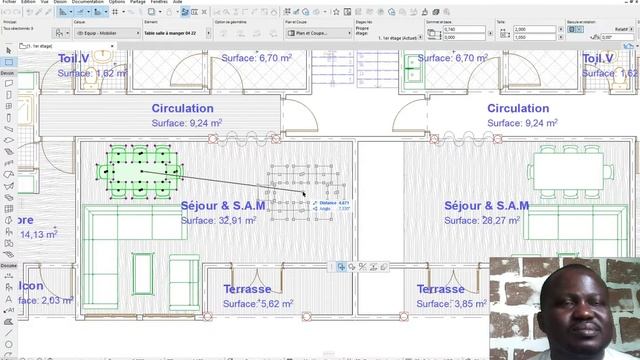Toggle the Ruler snap button in toolbar
640x360 pixels.
(98, 12)
